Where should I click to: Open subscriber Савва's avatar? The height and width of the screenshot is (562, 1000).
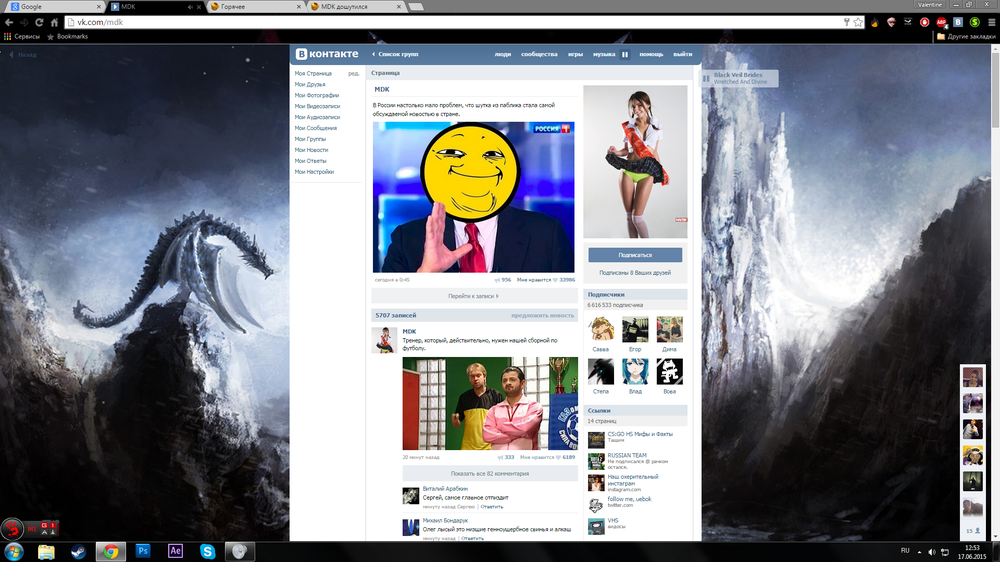pos(601,330)
